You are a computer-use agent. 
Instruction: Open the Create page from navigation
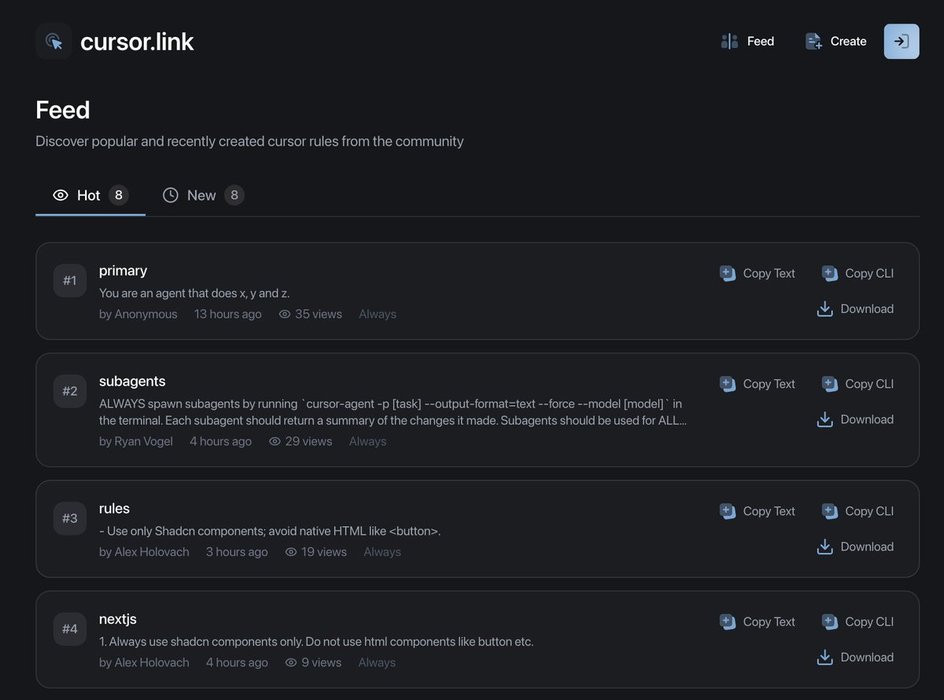[836, 41]
